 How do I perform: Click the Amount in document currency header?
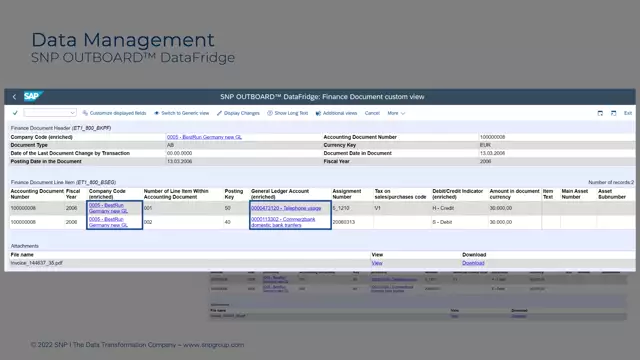[514, 194]
